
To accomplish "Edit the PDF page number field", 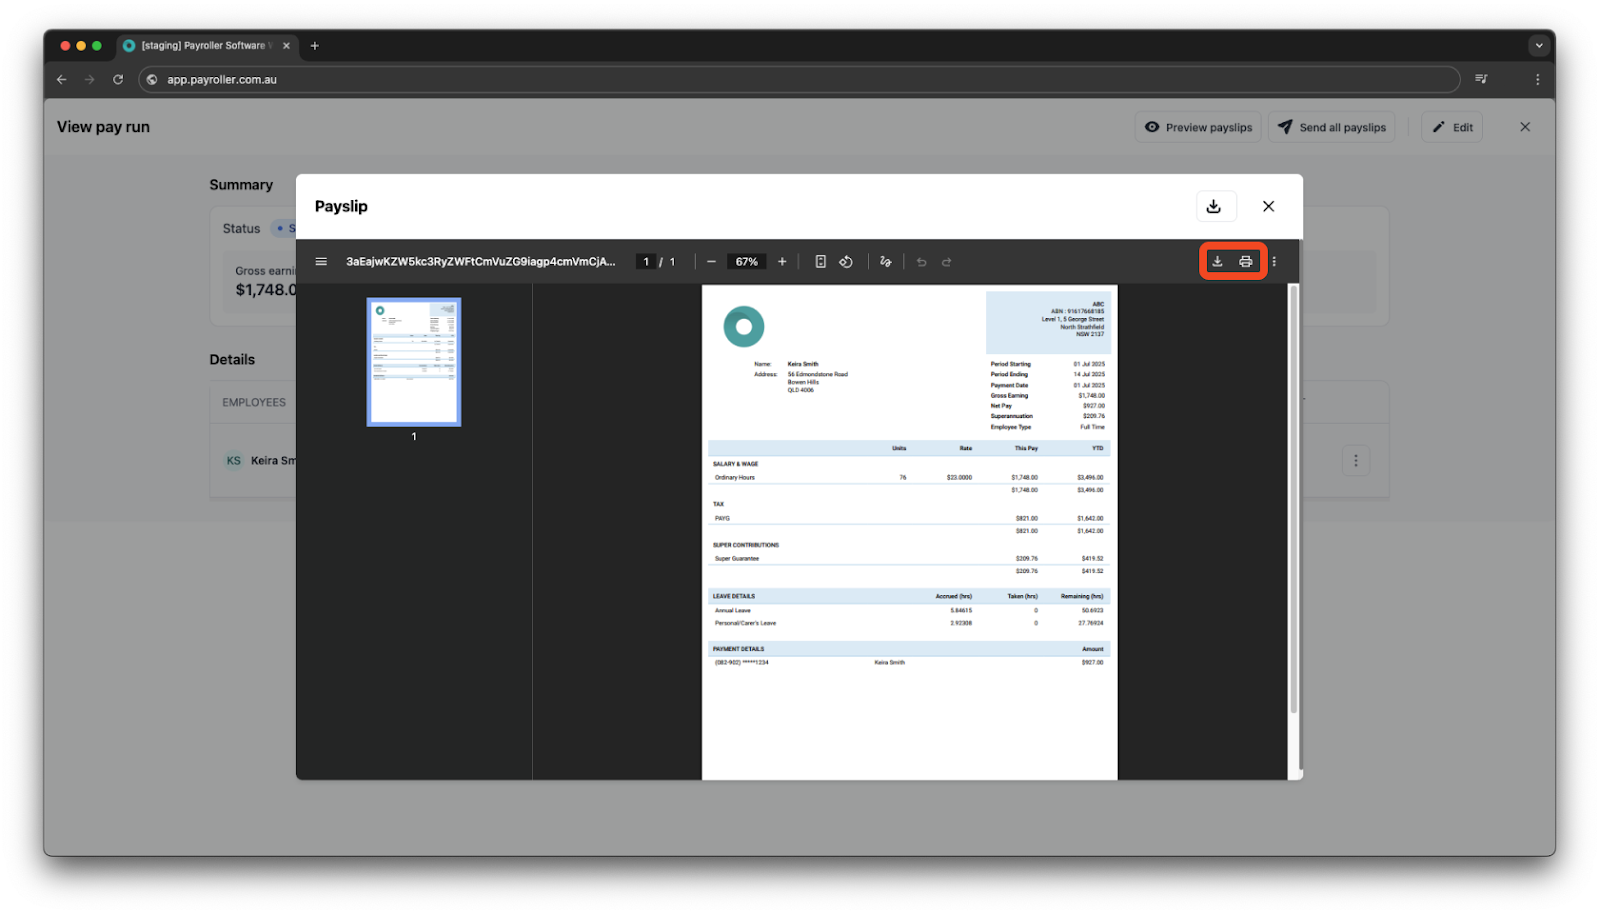I will point(646,262).
